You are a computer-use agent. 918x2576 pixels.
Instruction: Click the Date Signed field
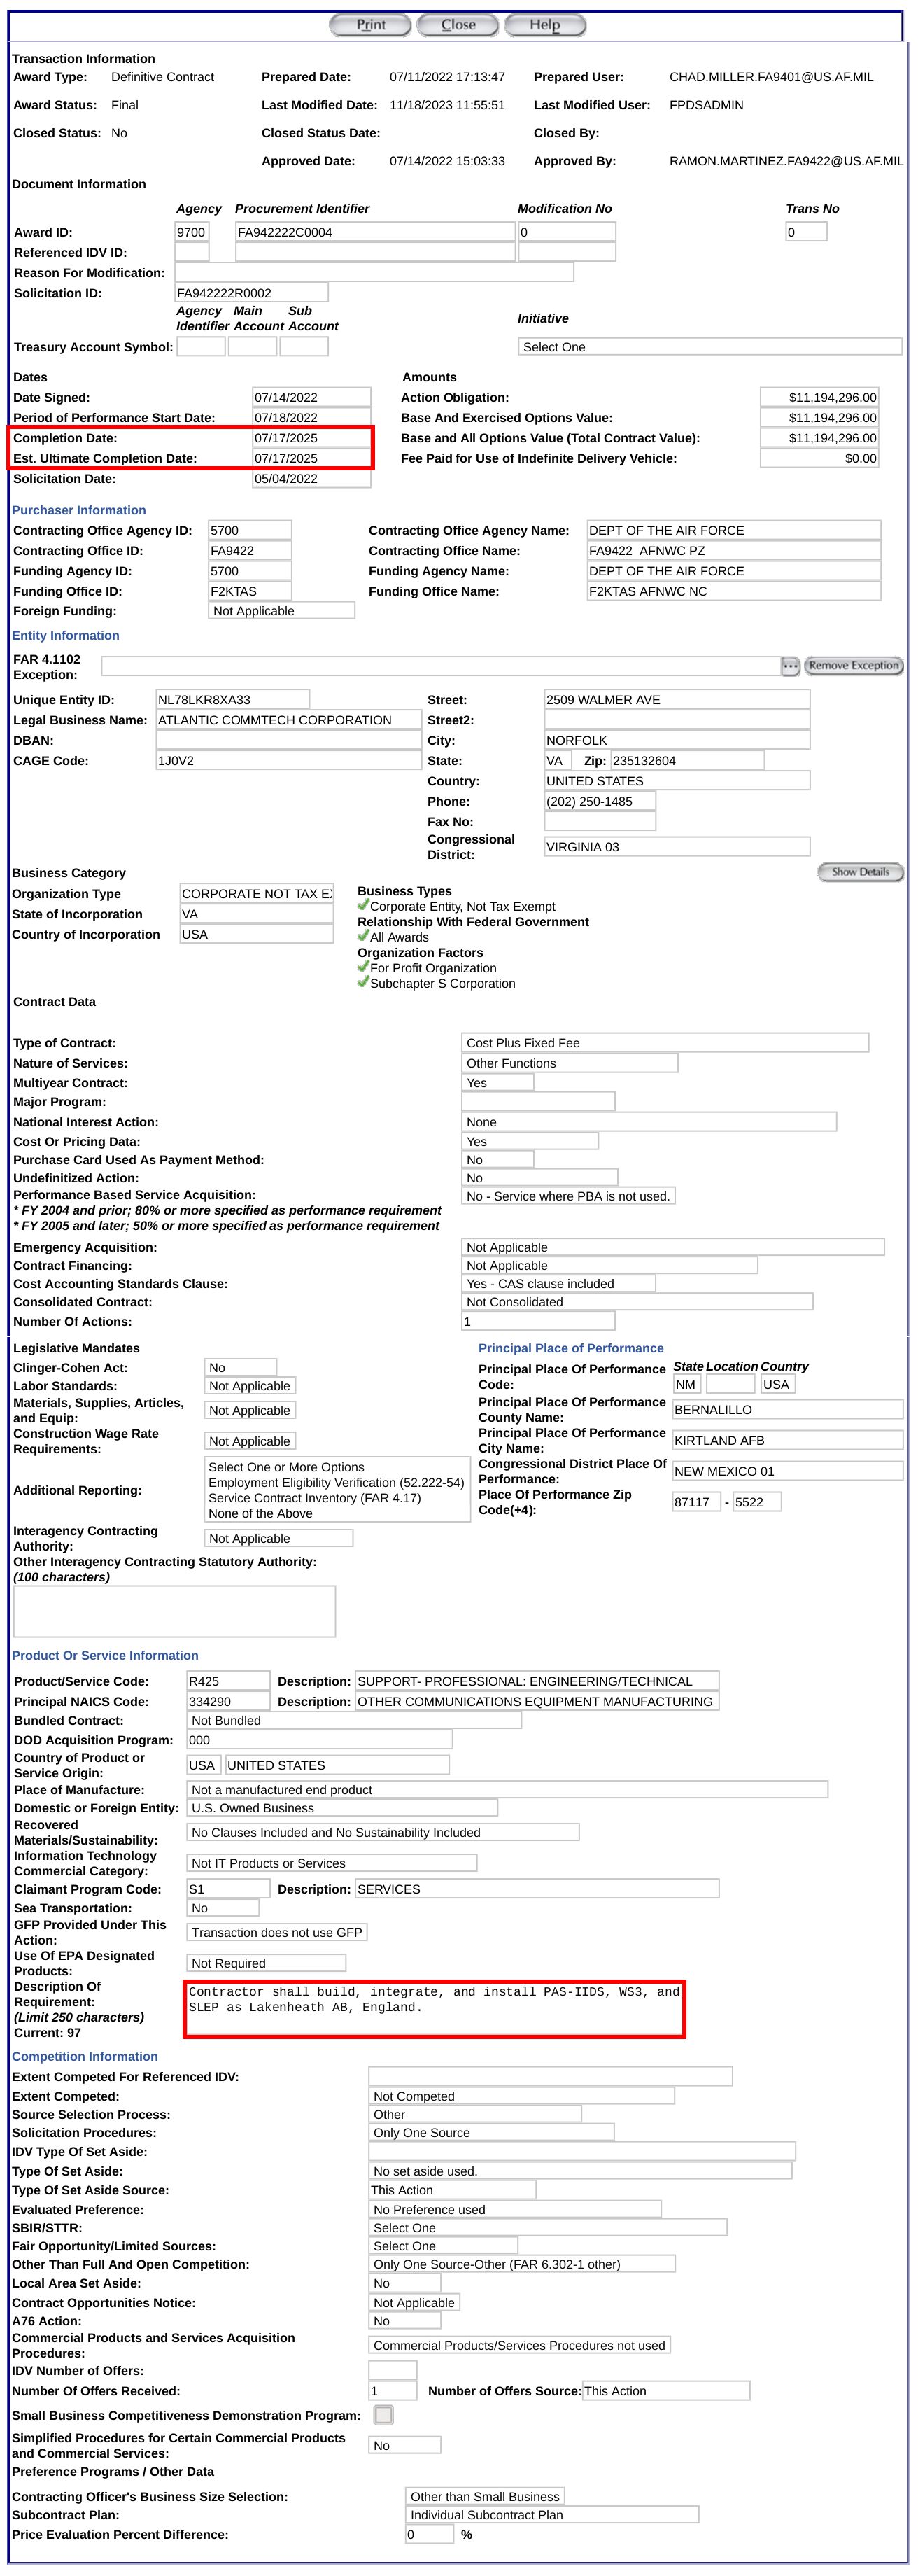(x=311, y=397)
